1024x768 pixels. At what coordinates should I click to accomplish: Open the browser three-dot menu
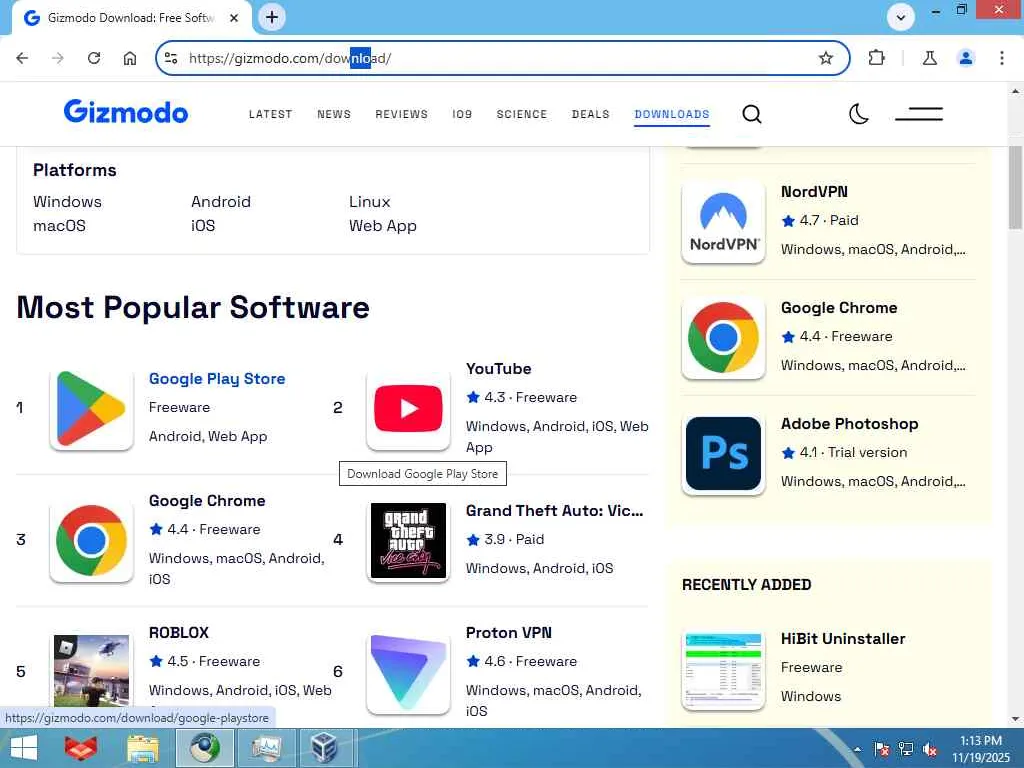1002,58
